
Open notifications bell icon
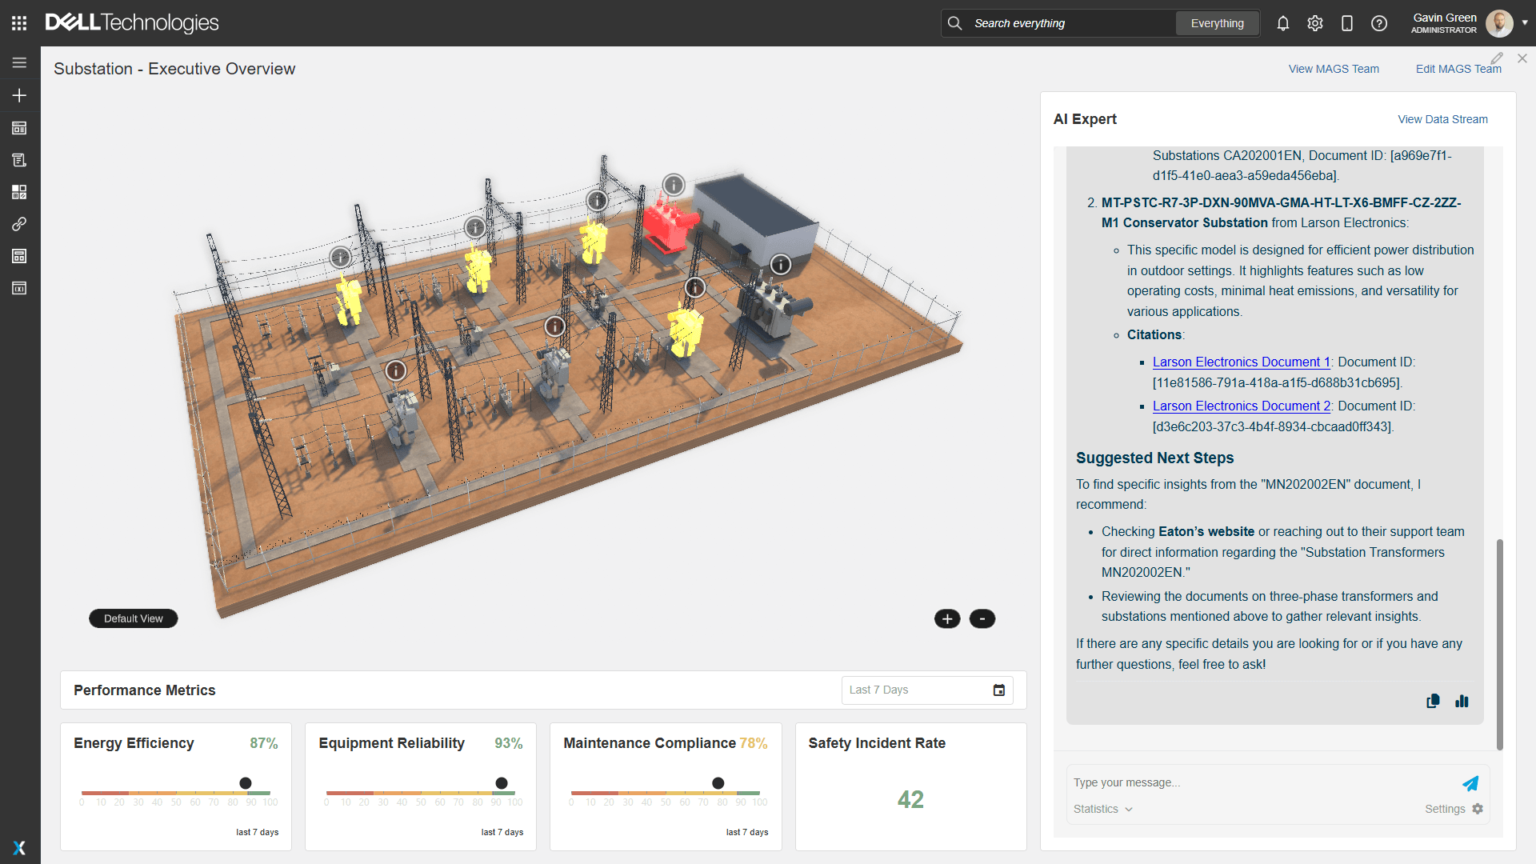coord(1283,23)
